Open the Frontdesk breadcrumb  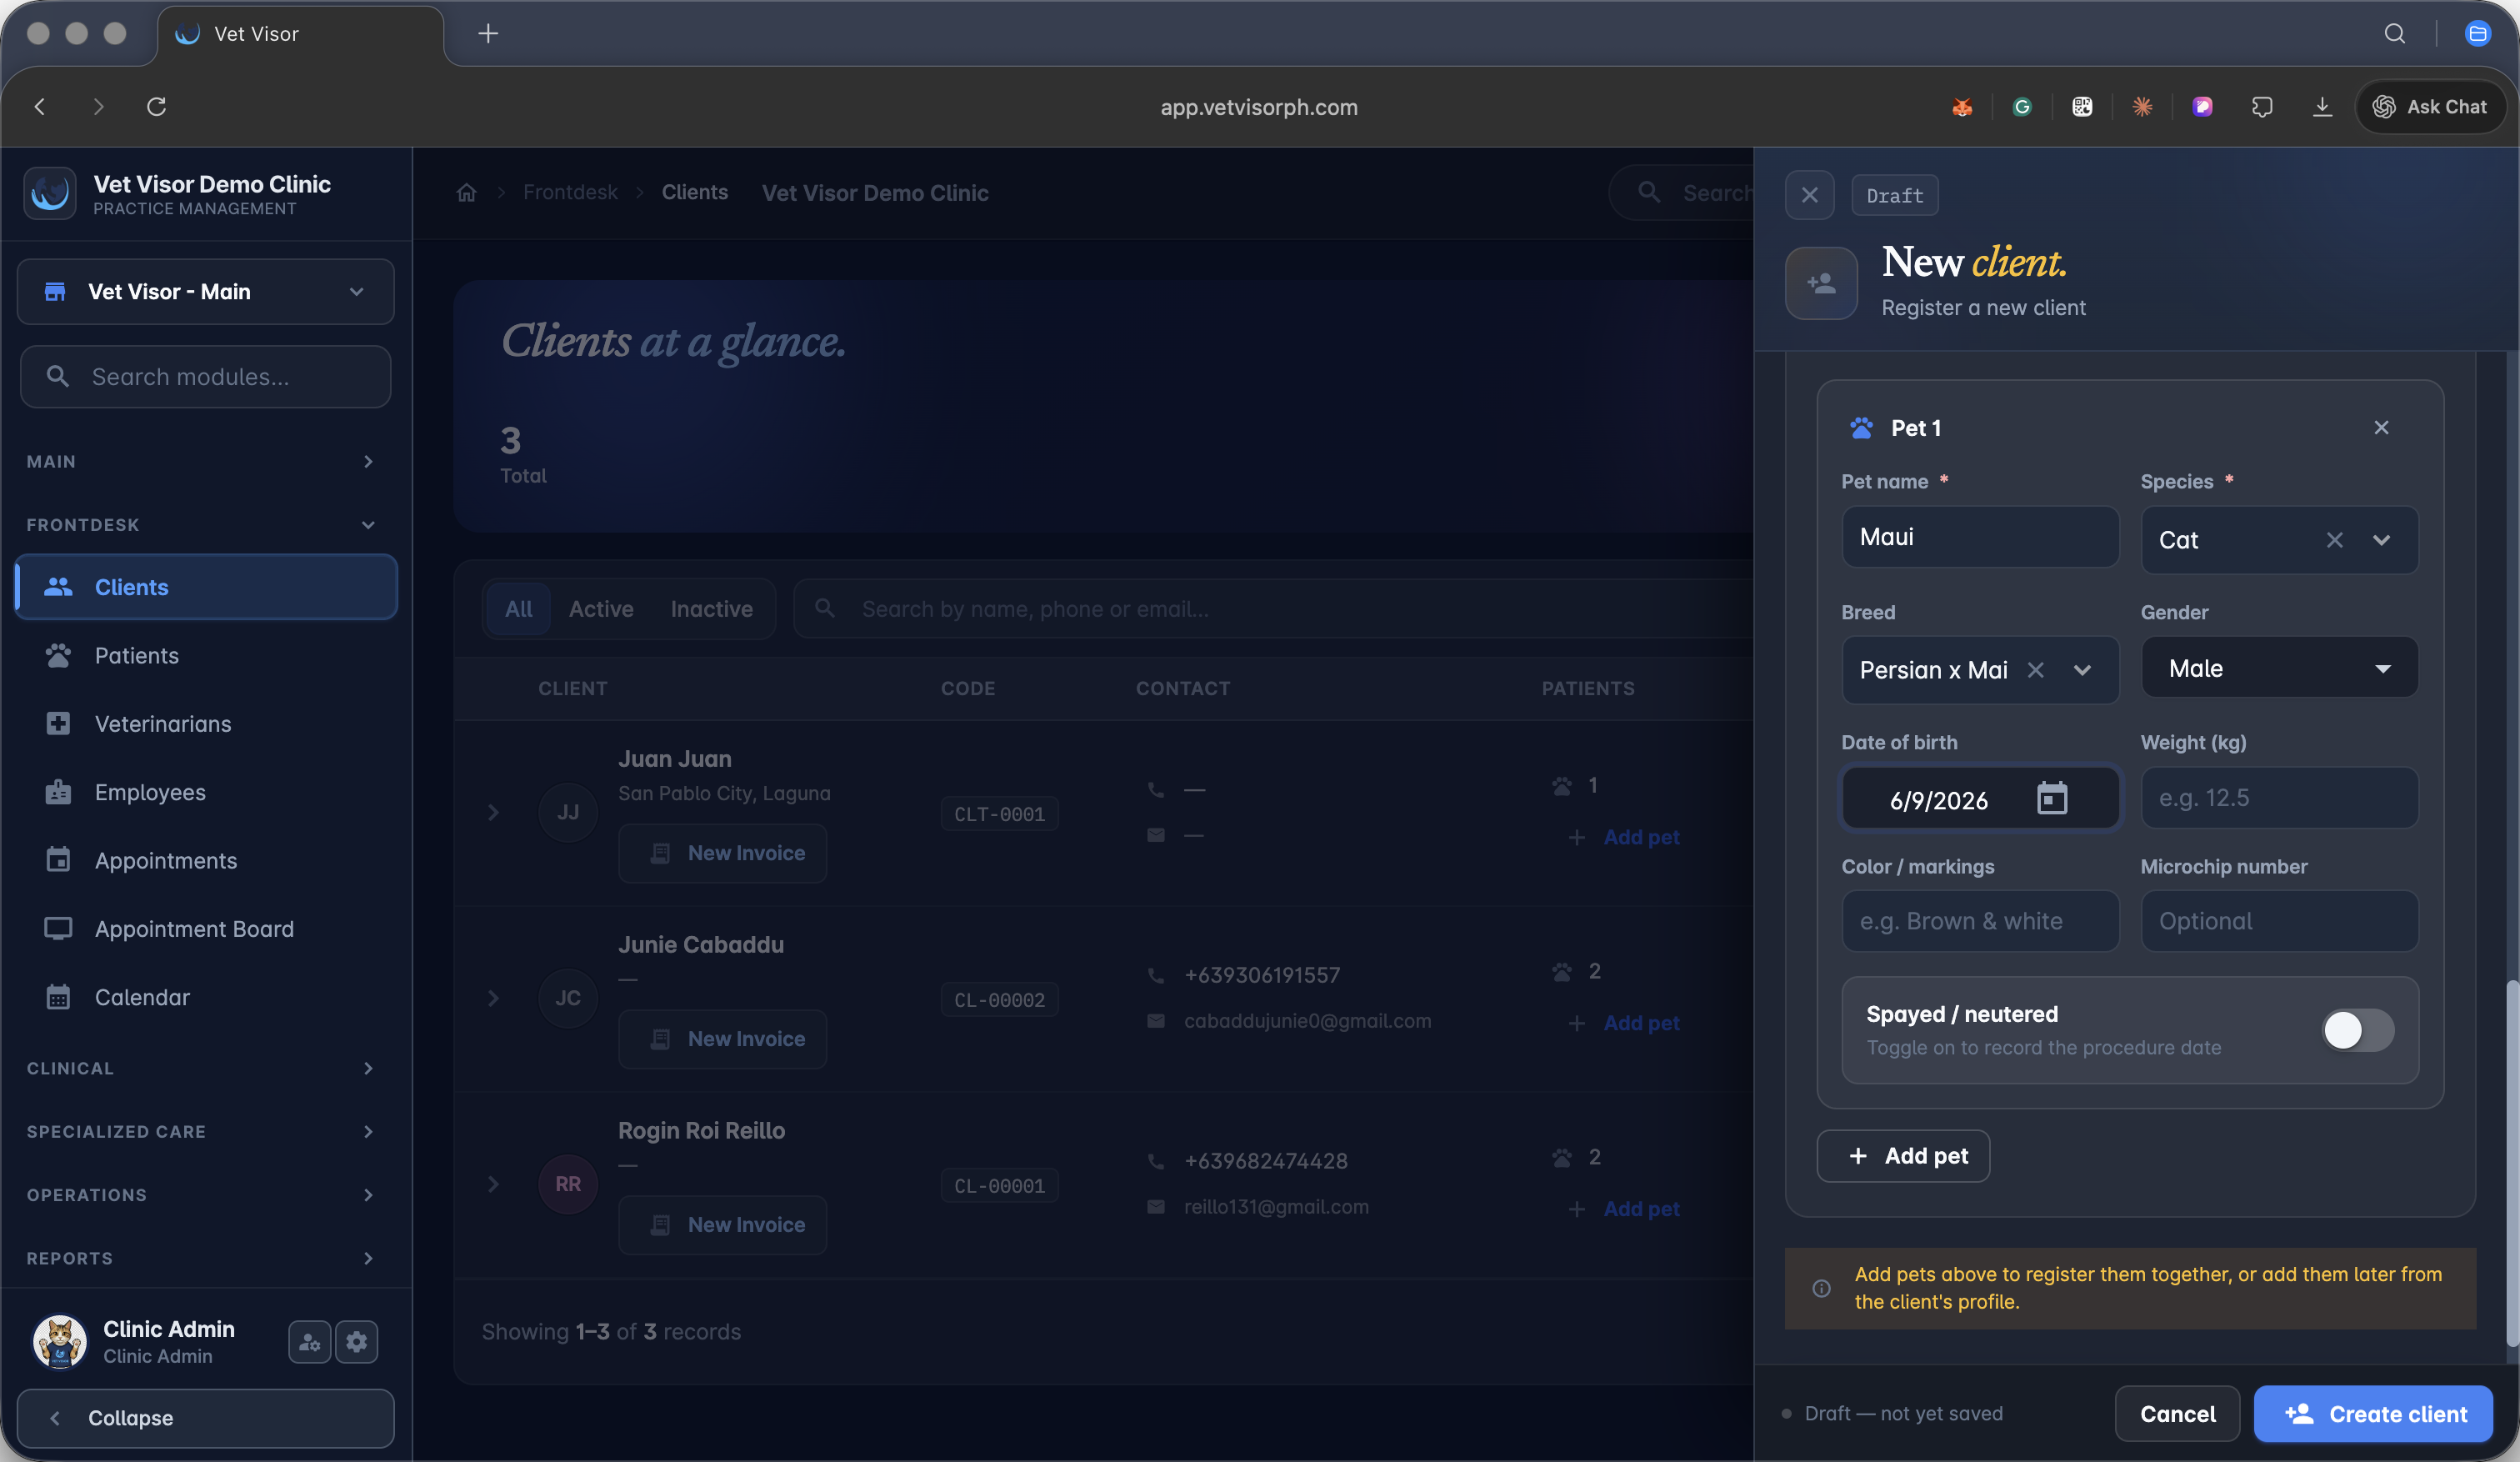pyautogui.click(x=570, y=193)
